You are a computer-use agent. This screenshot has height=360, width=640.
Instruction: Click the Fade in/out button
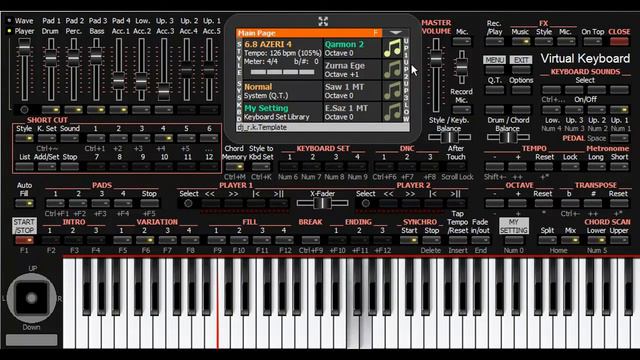pyautogui.click(x=480, y=240)
